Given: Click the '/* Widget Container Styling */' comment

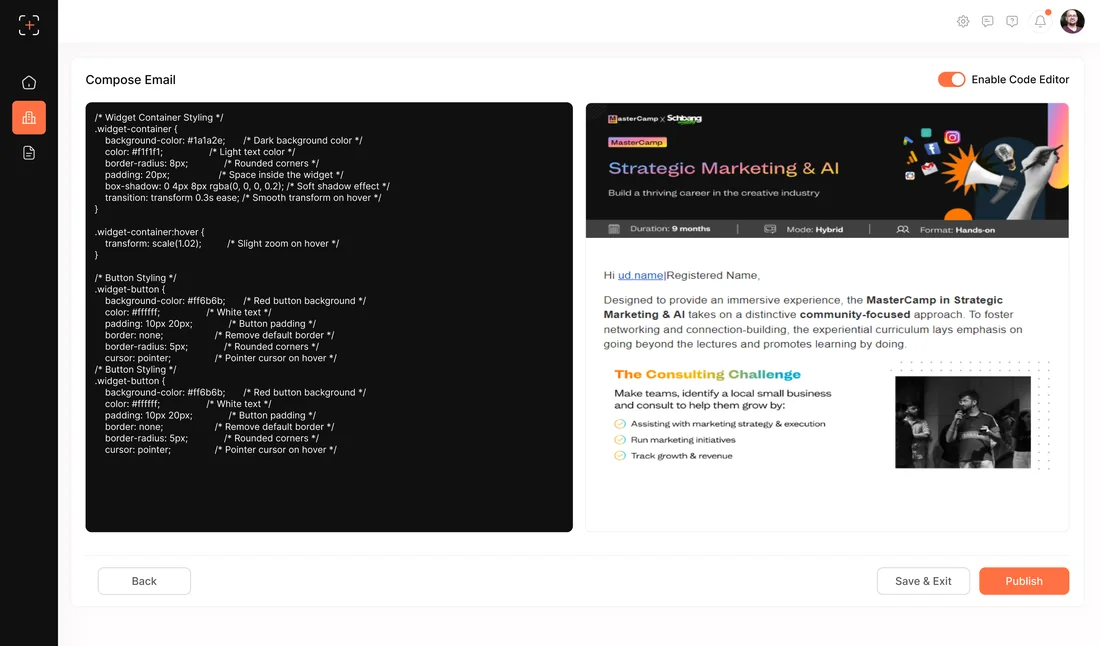Looking at the screenshot, I should click(159, 117).
